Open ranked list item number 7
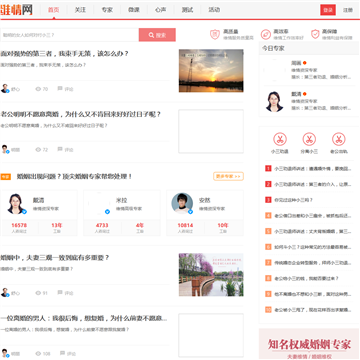Image resolution: width=360 pixels, height=360 pixels. click(309, 262)
